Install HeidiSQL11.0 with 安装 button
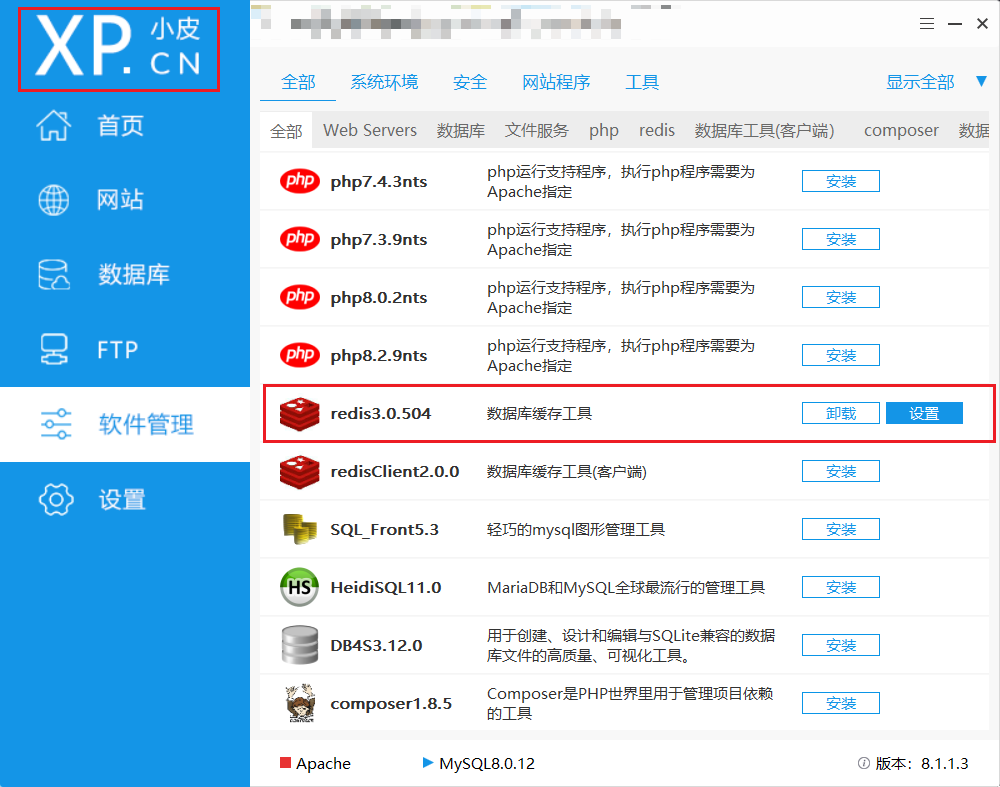 pyautogui.click(x=841, y=587)
